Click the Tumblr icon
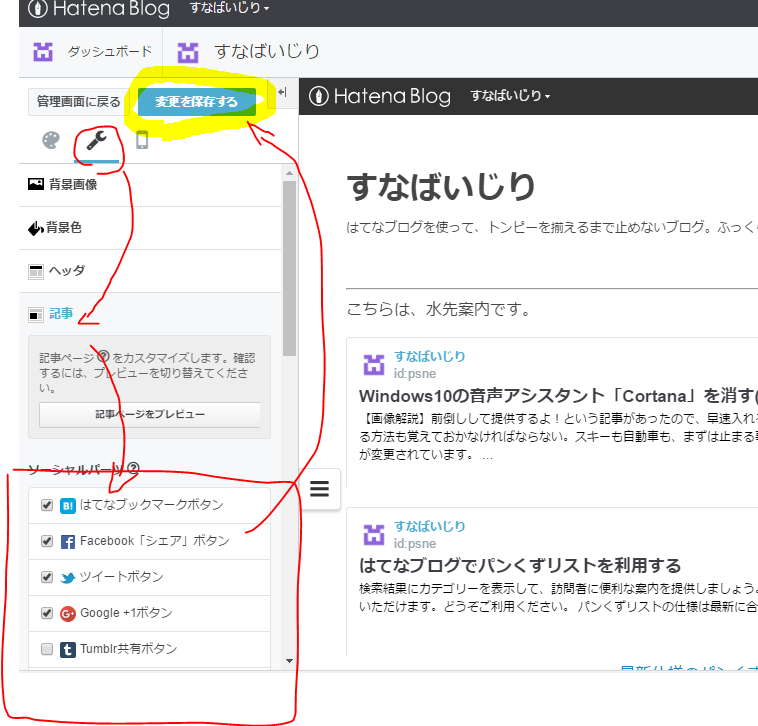Image resolution: width=758 pixels, height=726 pixels. (68, 650)
